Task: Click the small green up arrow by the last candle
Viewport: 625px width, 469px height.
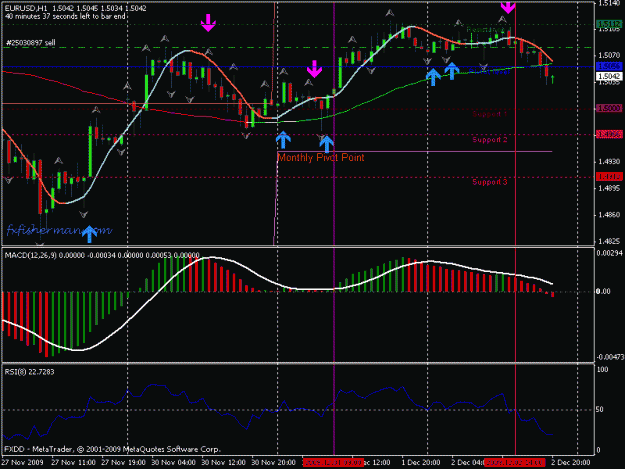Action: point(553,80)
